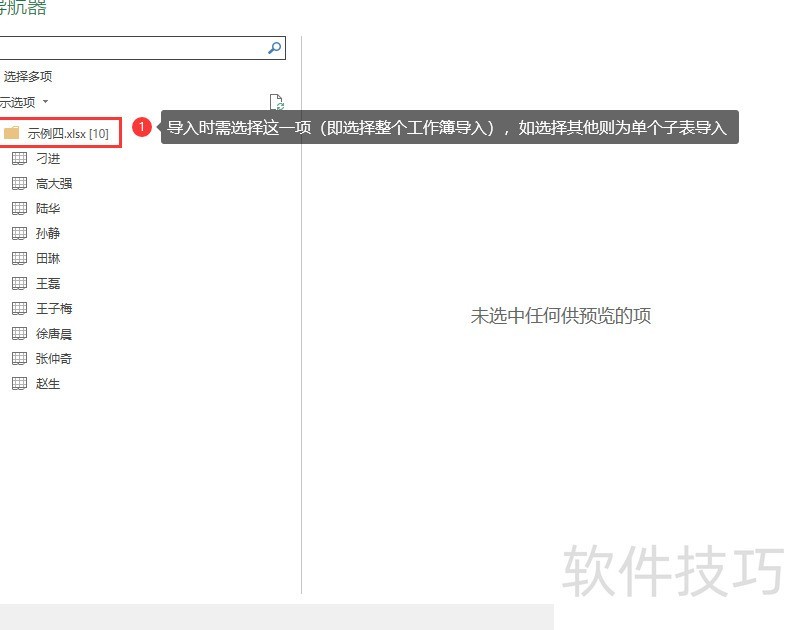Select the 陆华 sheet name
The width and height of the screenshot is (792, 630).
point(48,208)
